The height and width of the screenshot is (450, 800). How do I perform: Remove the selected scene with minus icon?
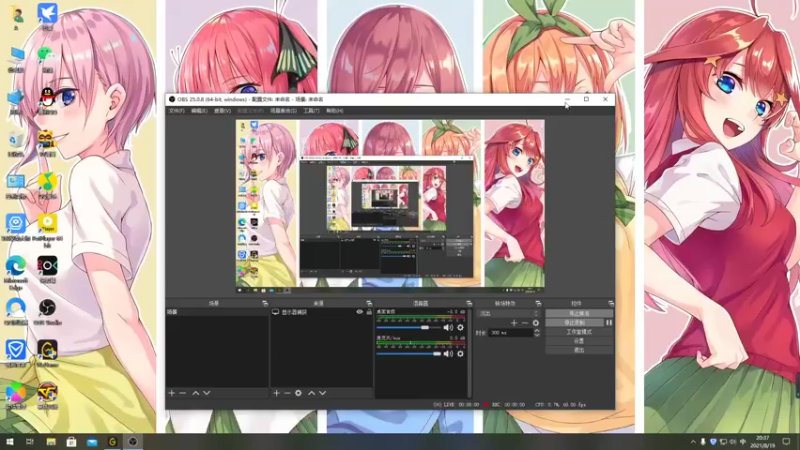[x=183, y=393]
